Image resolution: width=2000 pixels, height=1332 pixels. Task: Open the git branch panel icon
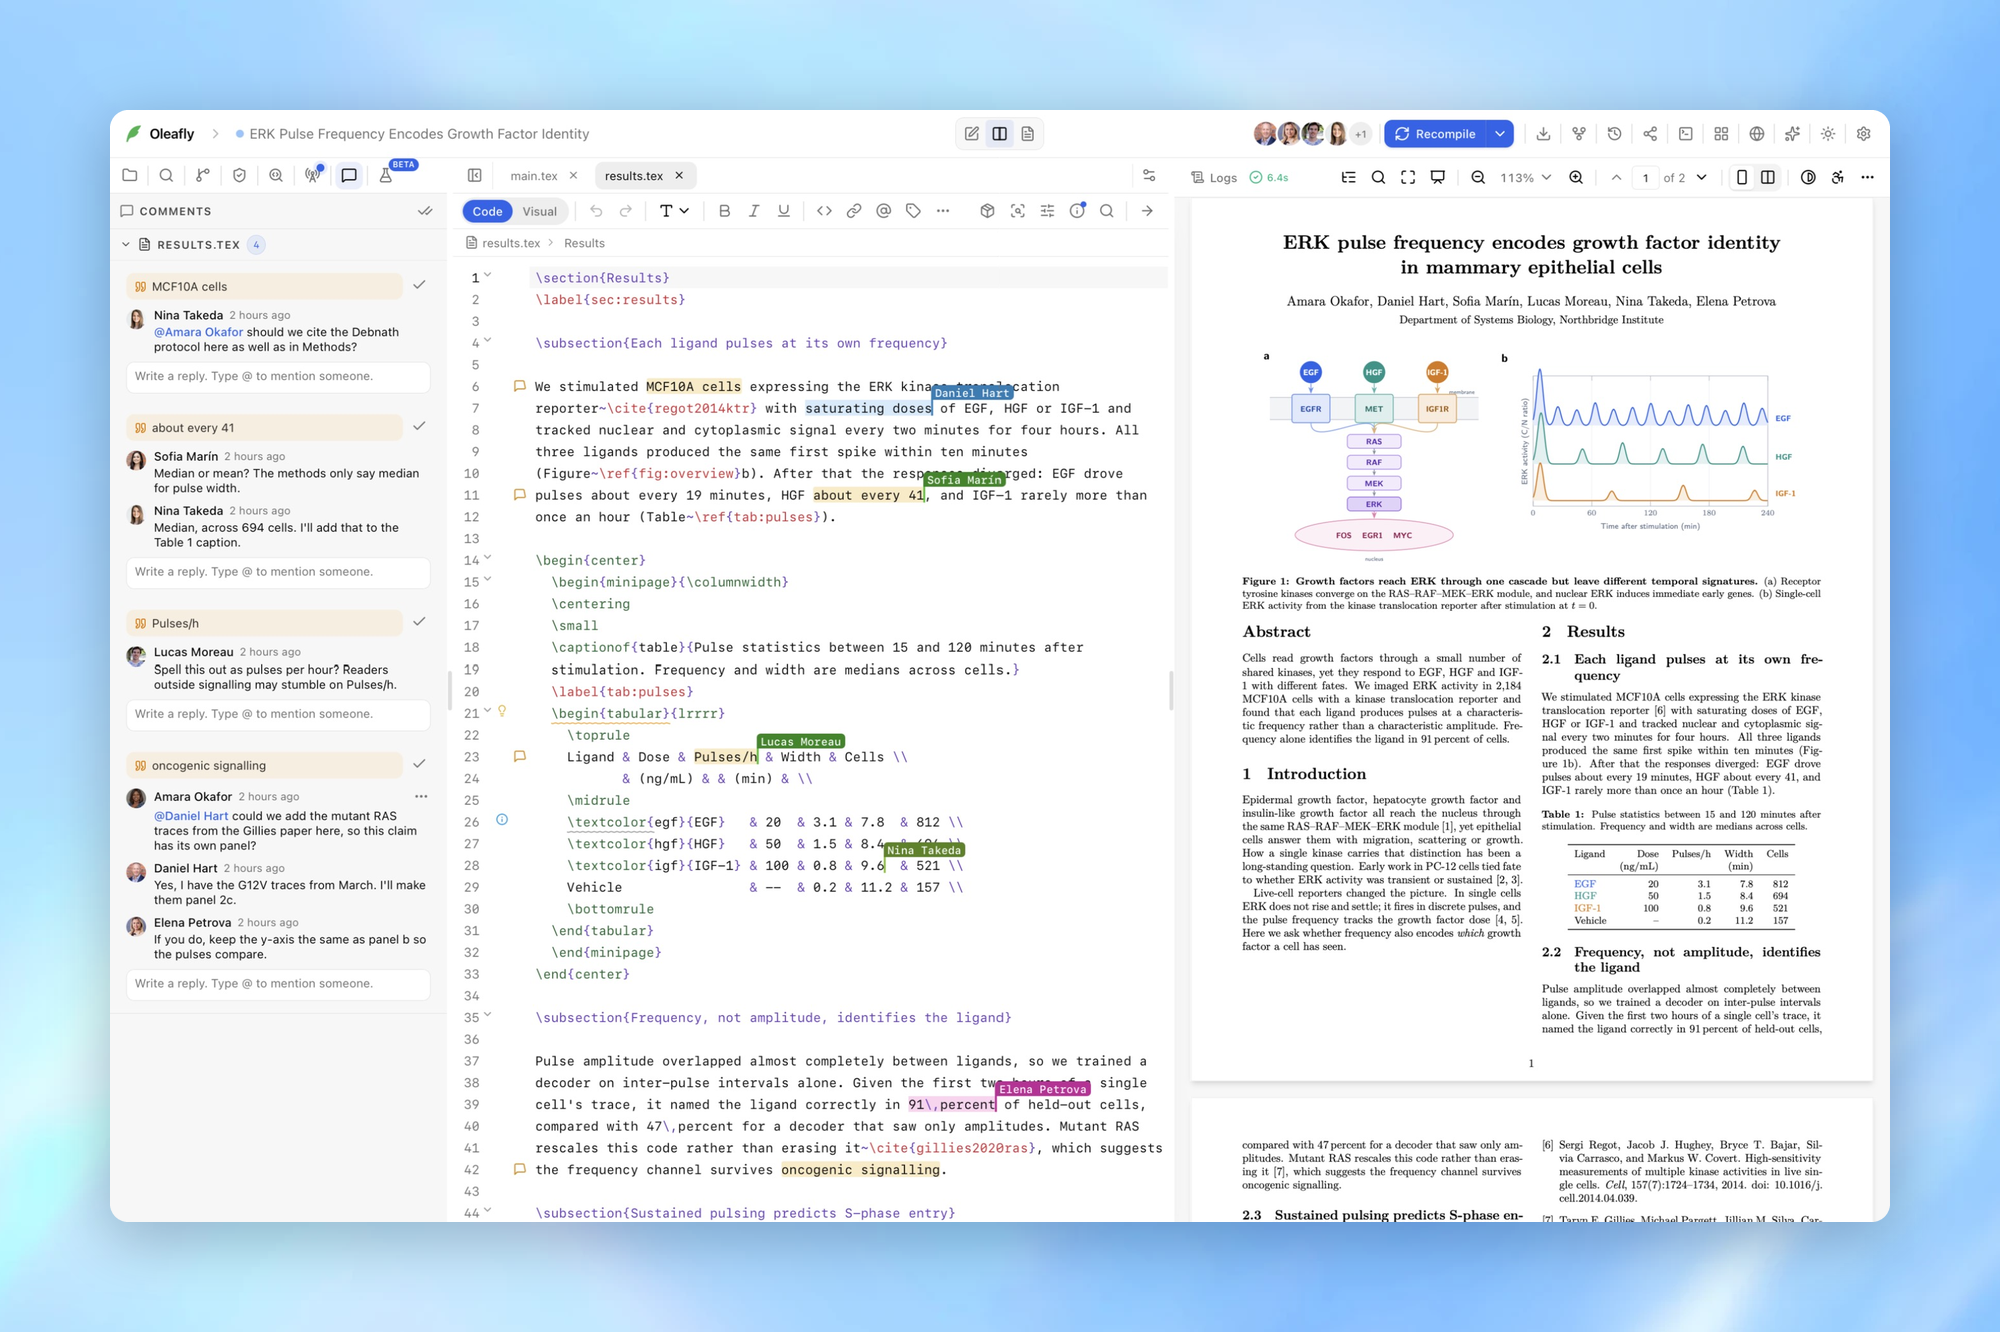203,175
